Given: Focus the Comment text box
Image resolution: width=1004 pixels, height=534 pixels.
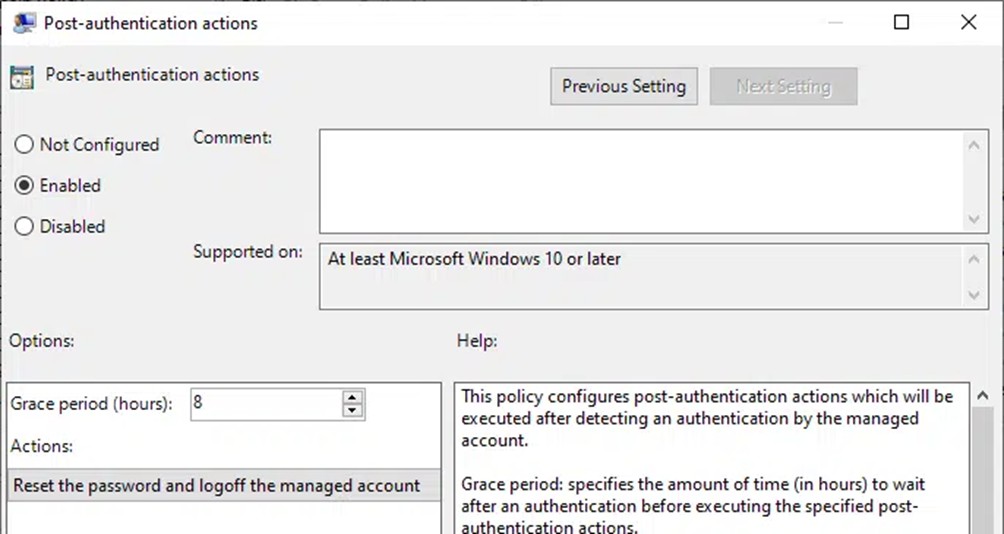Looking at the screenshot, I should tap(640, 181).
